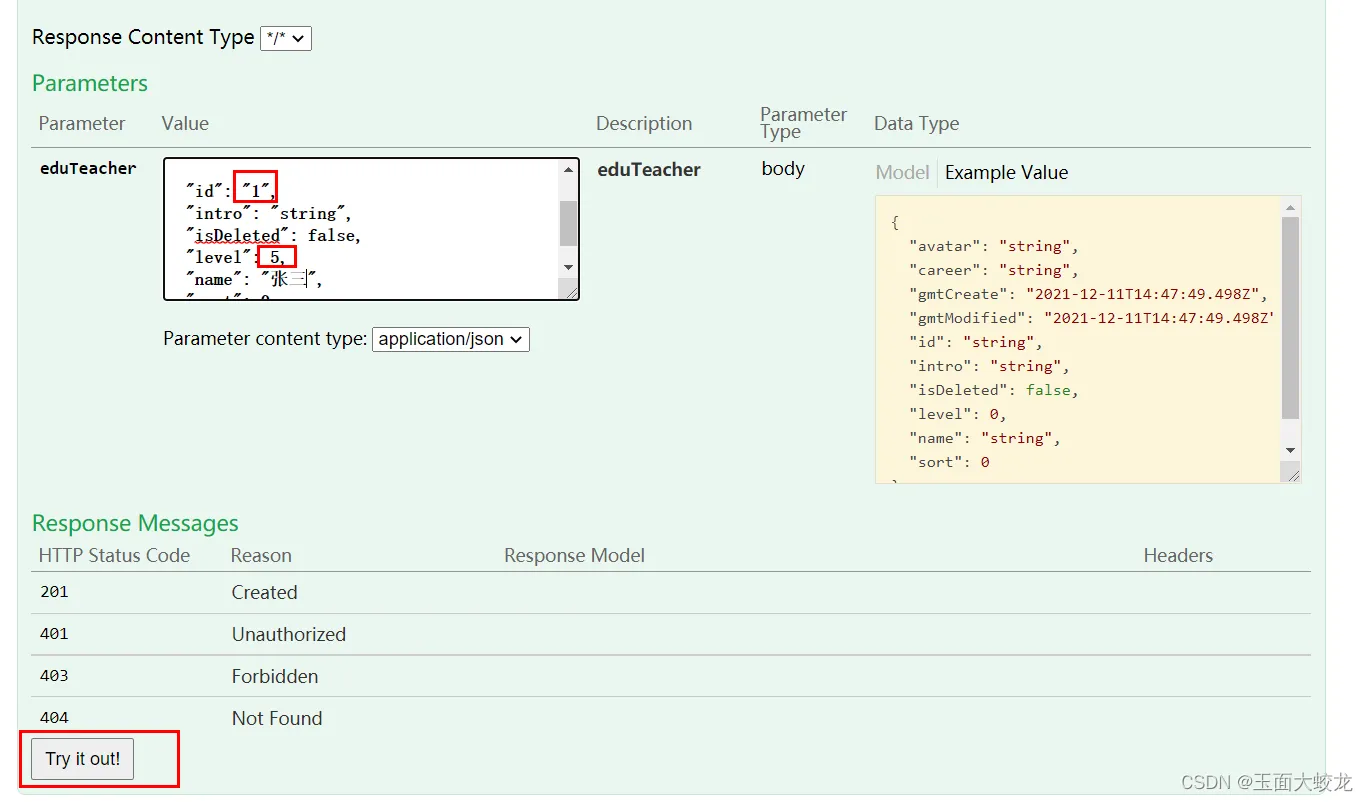This screenshot has width=1368, height=802.
Task: Click the Headers column header
Action: click(1178, 556)
